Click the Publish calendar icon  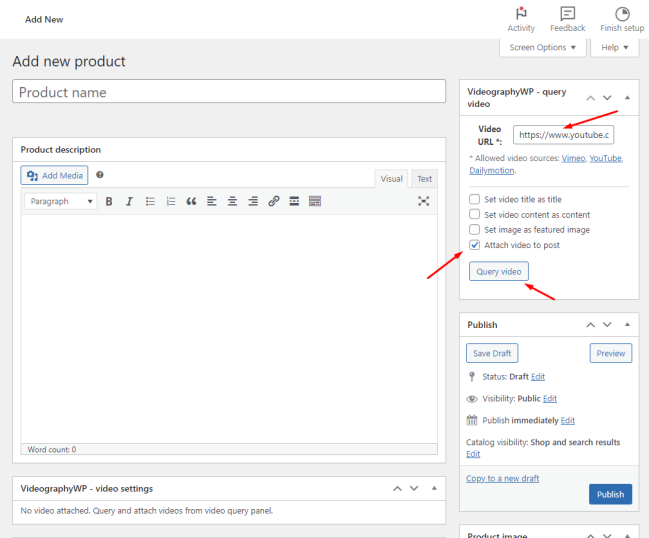point(471,420)
